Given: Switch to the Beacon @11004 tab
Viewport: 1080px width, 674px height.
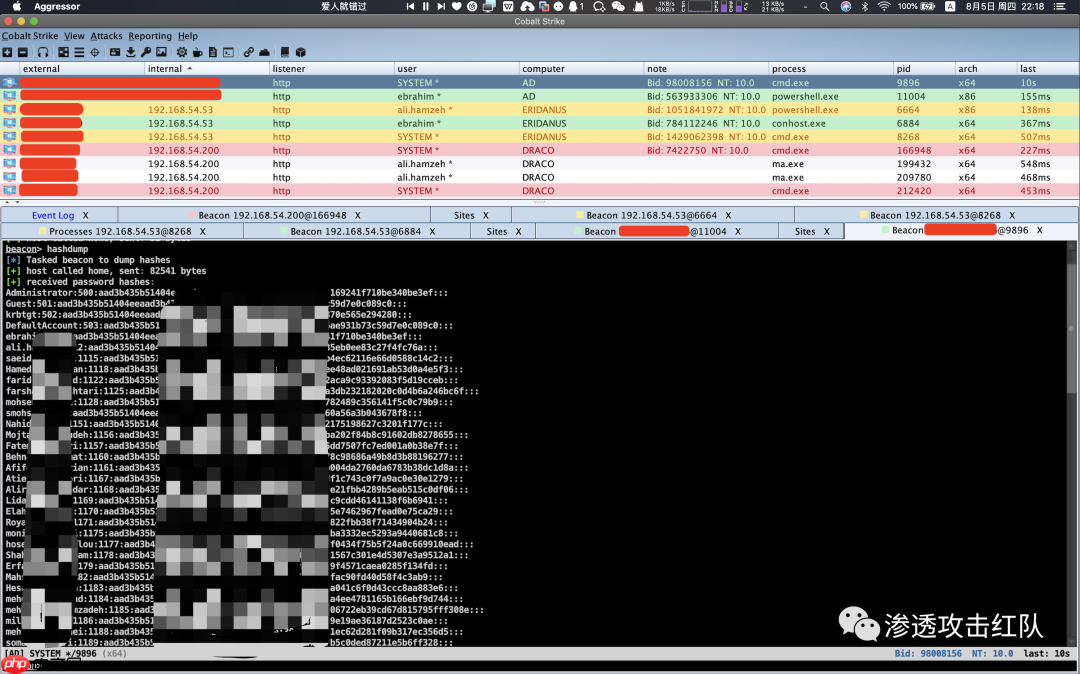Looking at the screenshot, I should click(655, 231).
